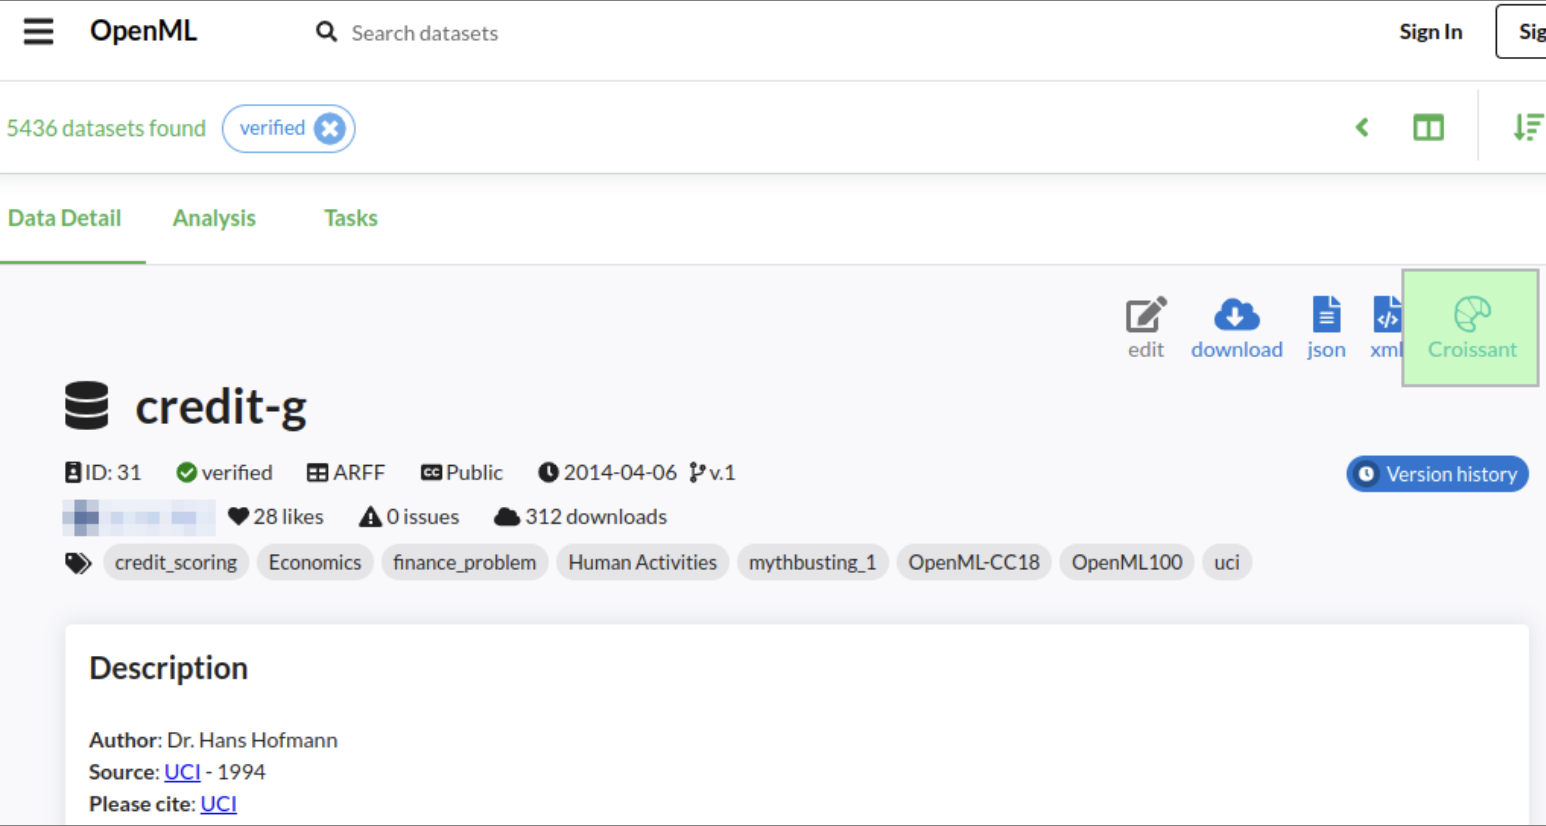Screen dimensions: 1546x826
Task: Open the hamburger navigation menu
Action: click(38, 32)
